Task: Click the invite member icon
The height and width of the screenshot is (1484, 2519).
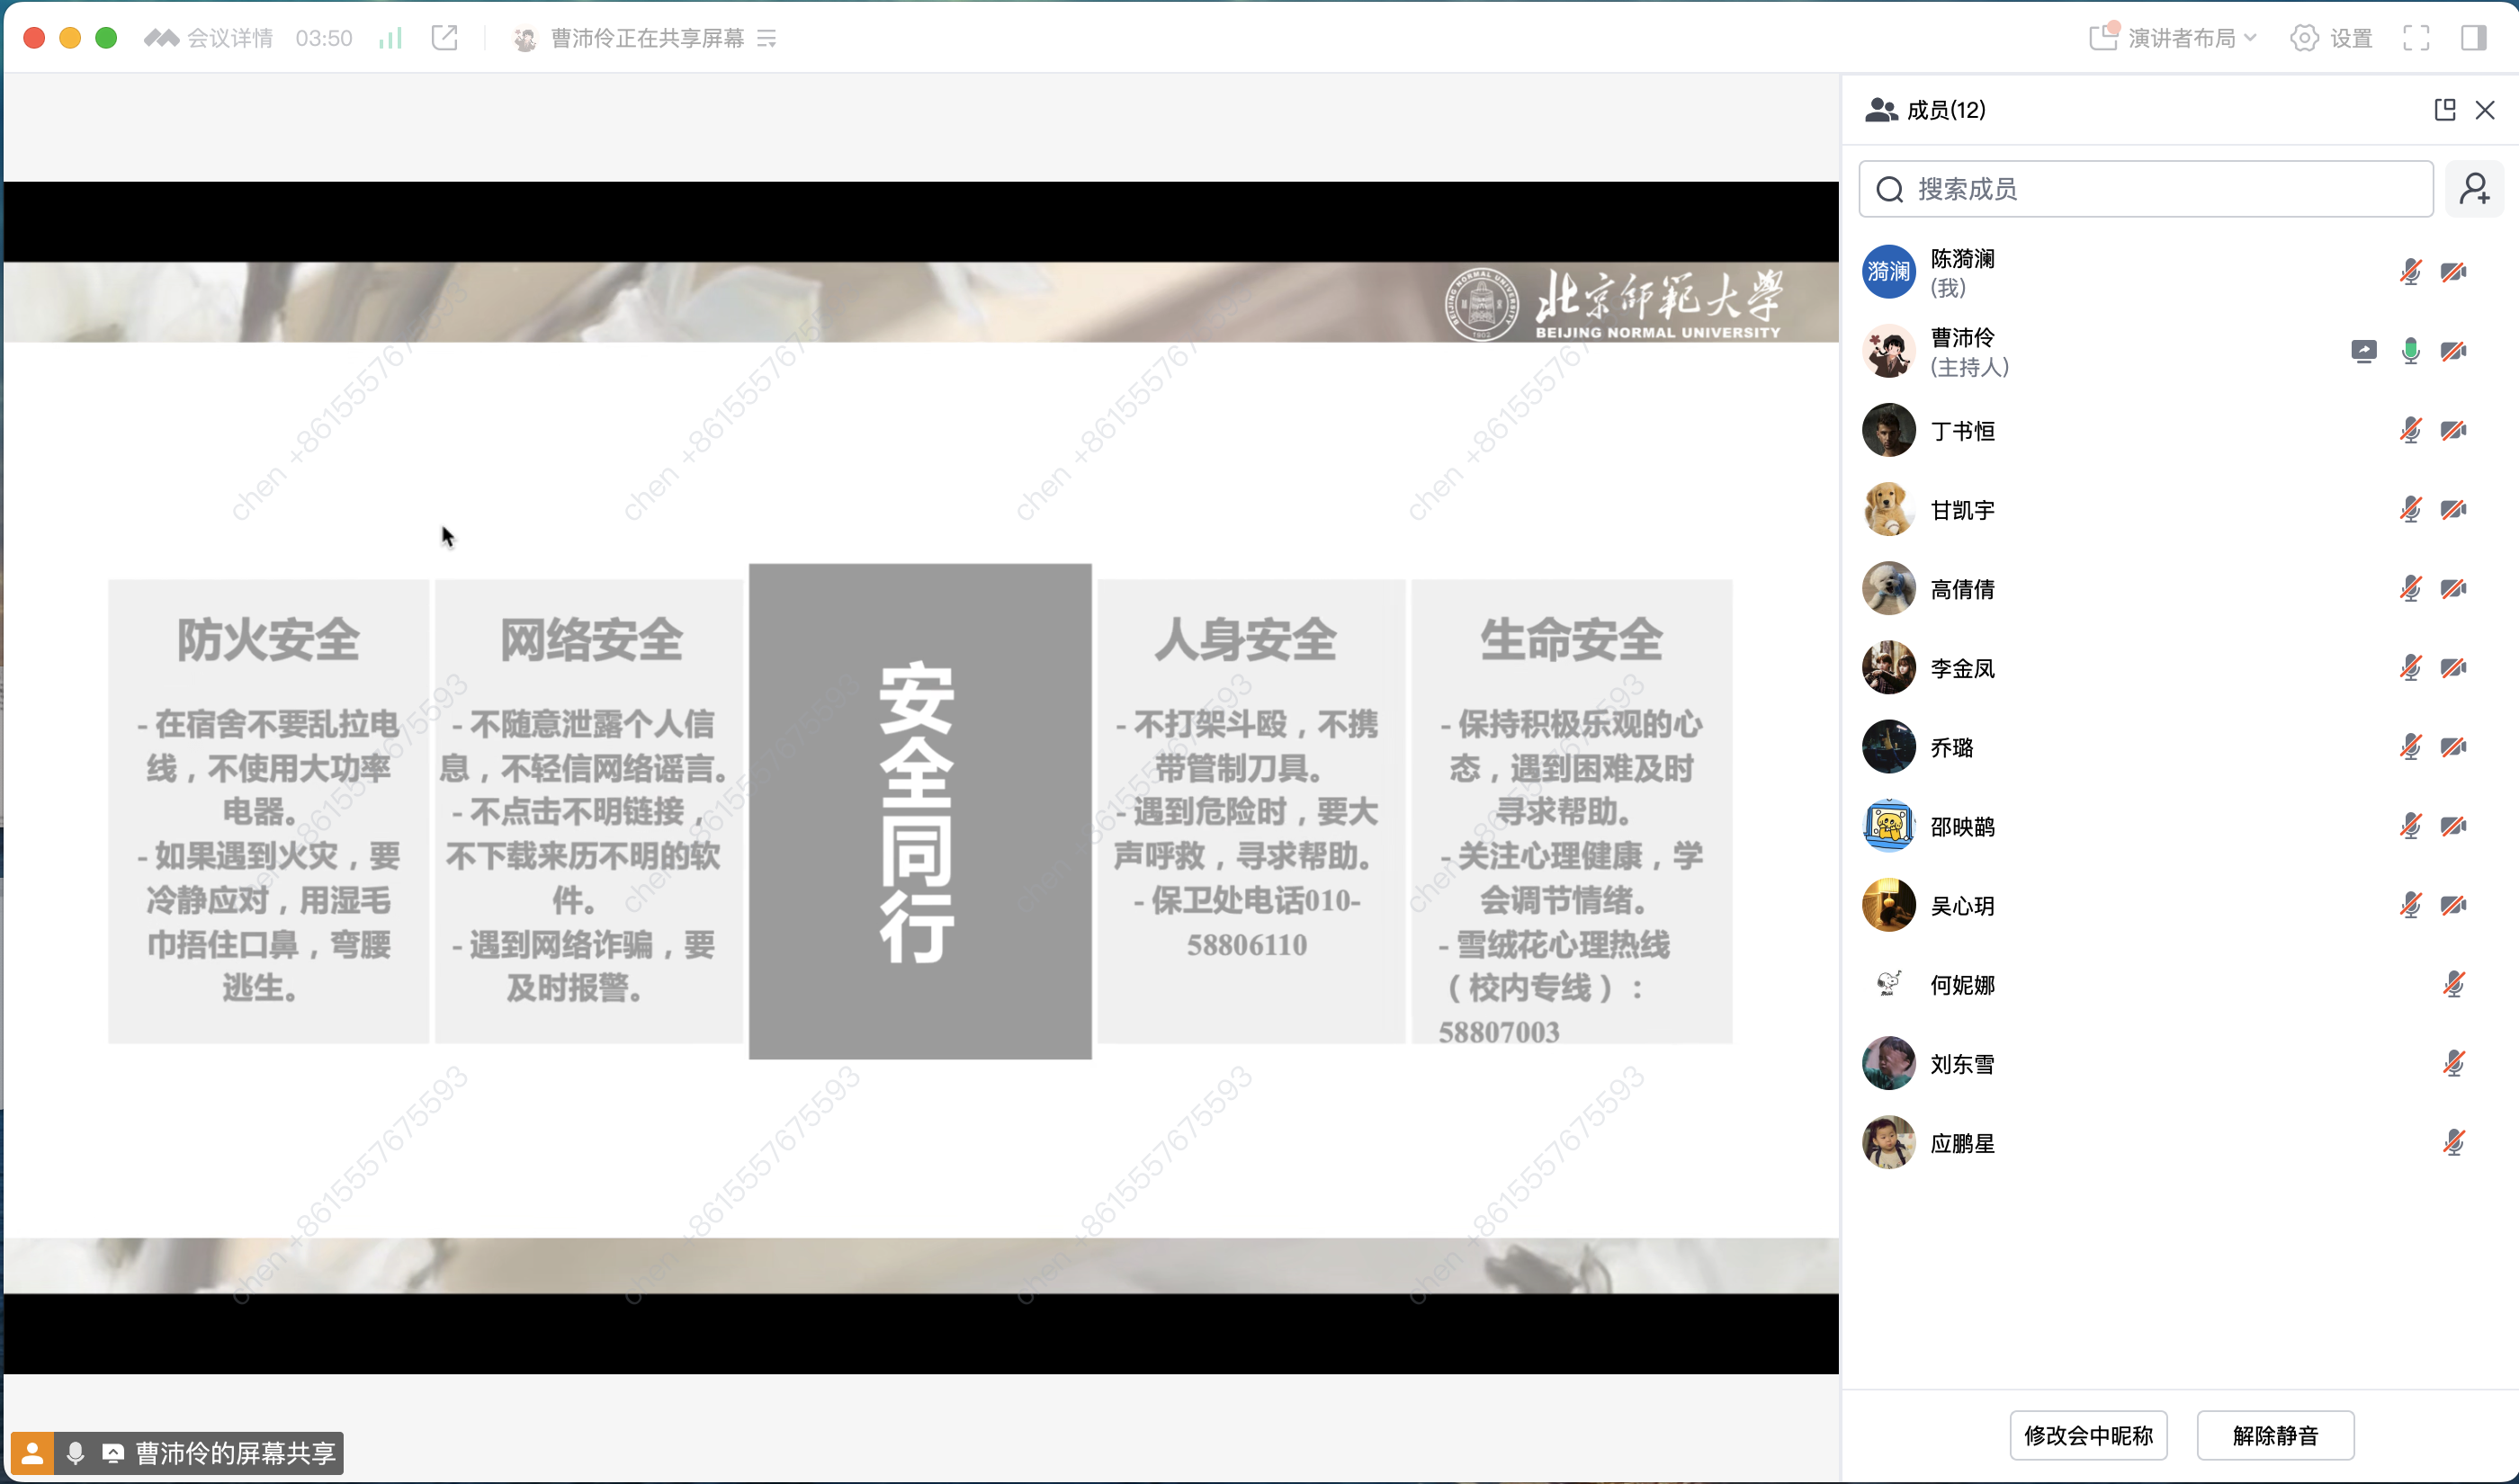Action: pos(2474,189)
